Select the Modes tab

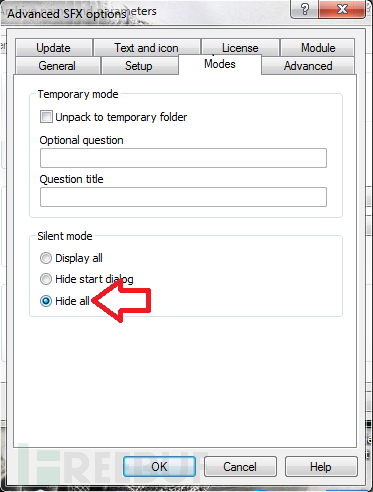(220, 64)
